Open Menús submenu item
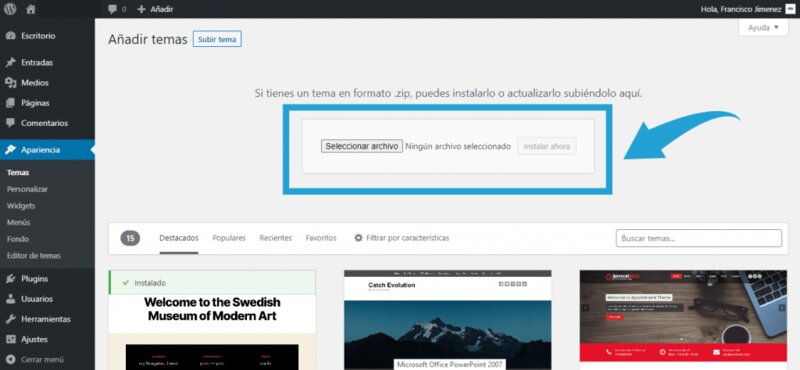The width and height of the screenshot is (800, 370). (18, 223)
